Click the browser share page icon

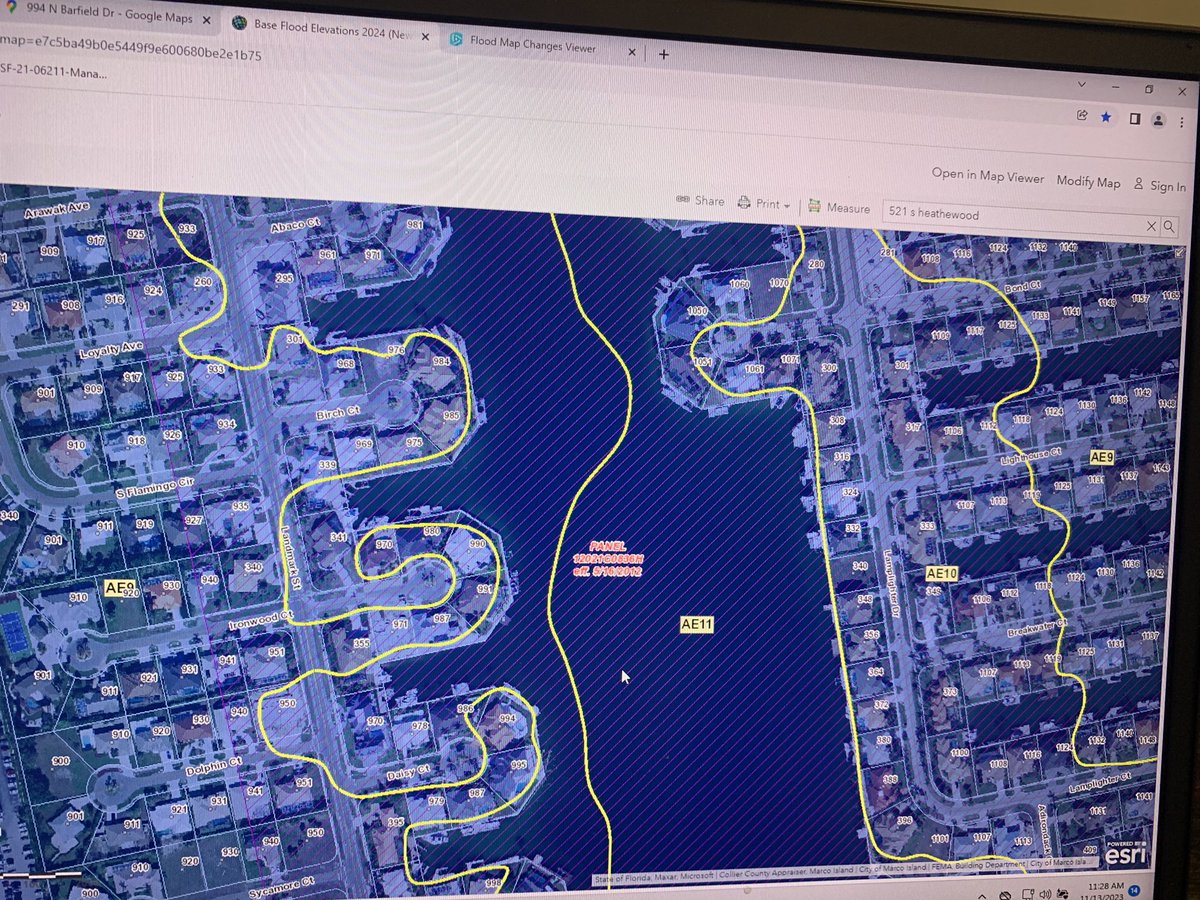point(1083,115)
